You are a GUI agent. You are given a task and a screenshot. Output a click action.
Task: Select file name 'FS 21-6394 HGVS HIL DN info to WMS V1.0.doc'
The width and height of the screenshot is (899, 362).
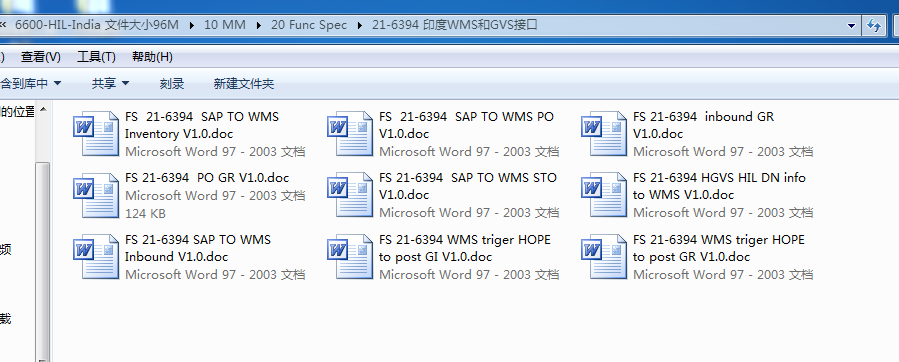click(x=719, y=186)
